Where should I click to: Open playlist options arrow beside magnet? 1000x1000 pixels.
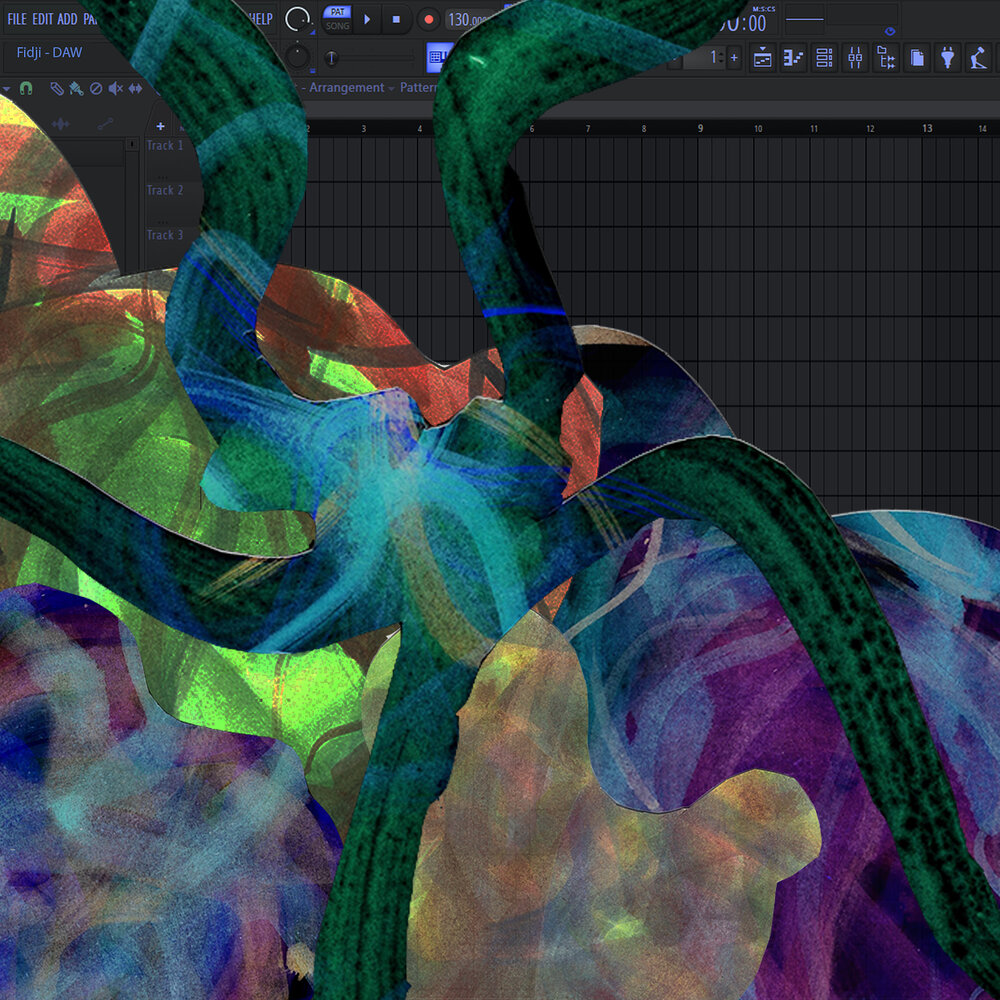(x=8, y=88)
